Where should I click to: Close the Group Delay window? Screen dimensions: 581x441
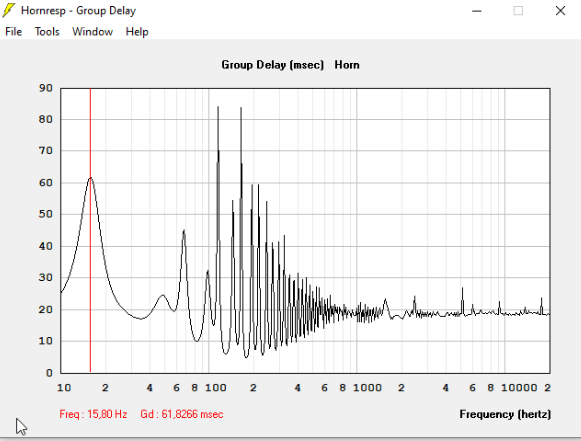(x=560, y=11)
